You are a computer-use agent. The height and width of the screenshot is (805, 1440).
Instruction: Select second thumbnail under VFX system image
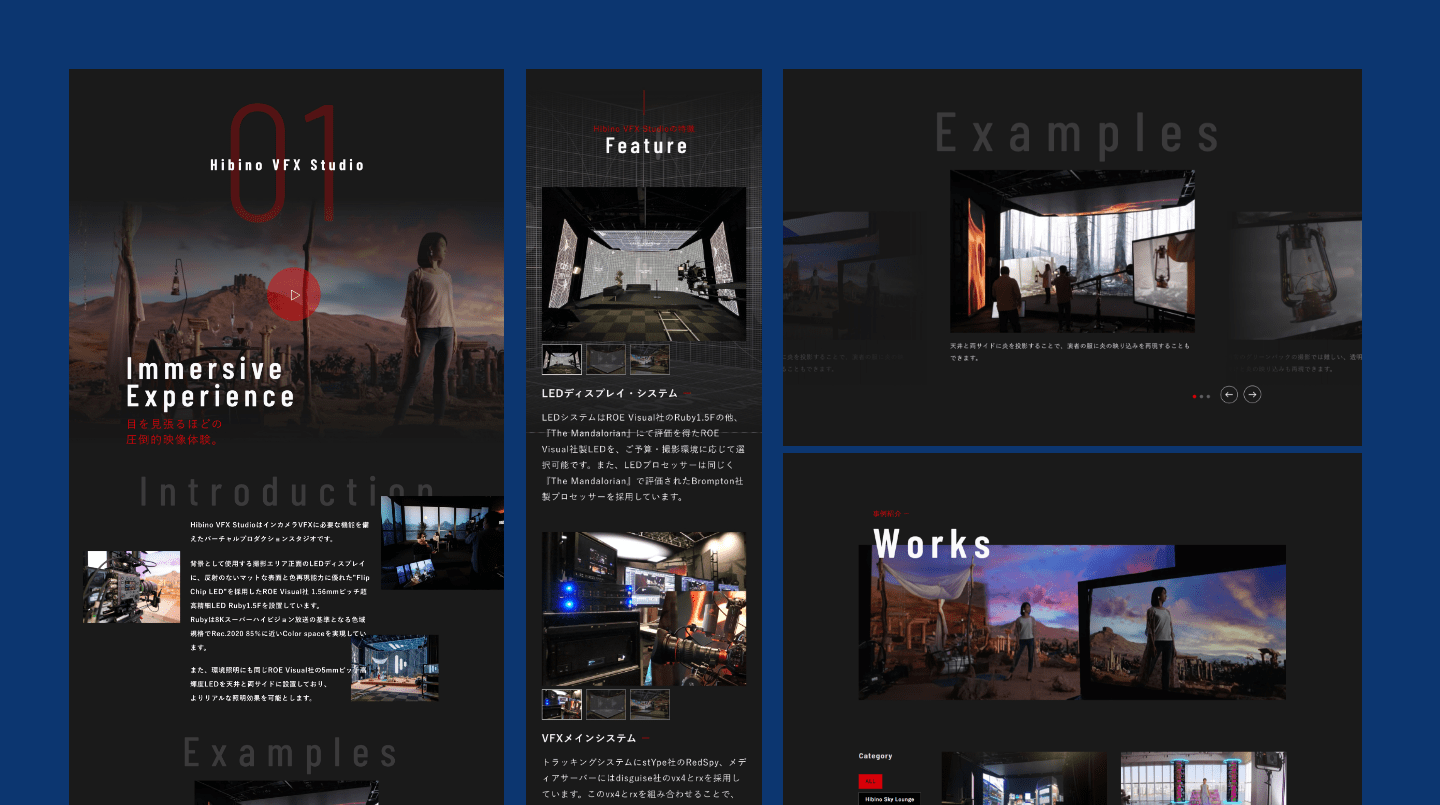point(605,704)
